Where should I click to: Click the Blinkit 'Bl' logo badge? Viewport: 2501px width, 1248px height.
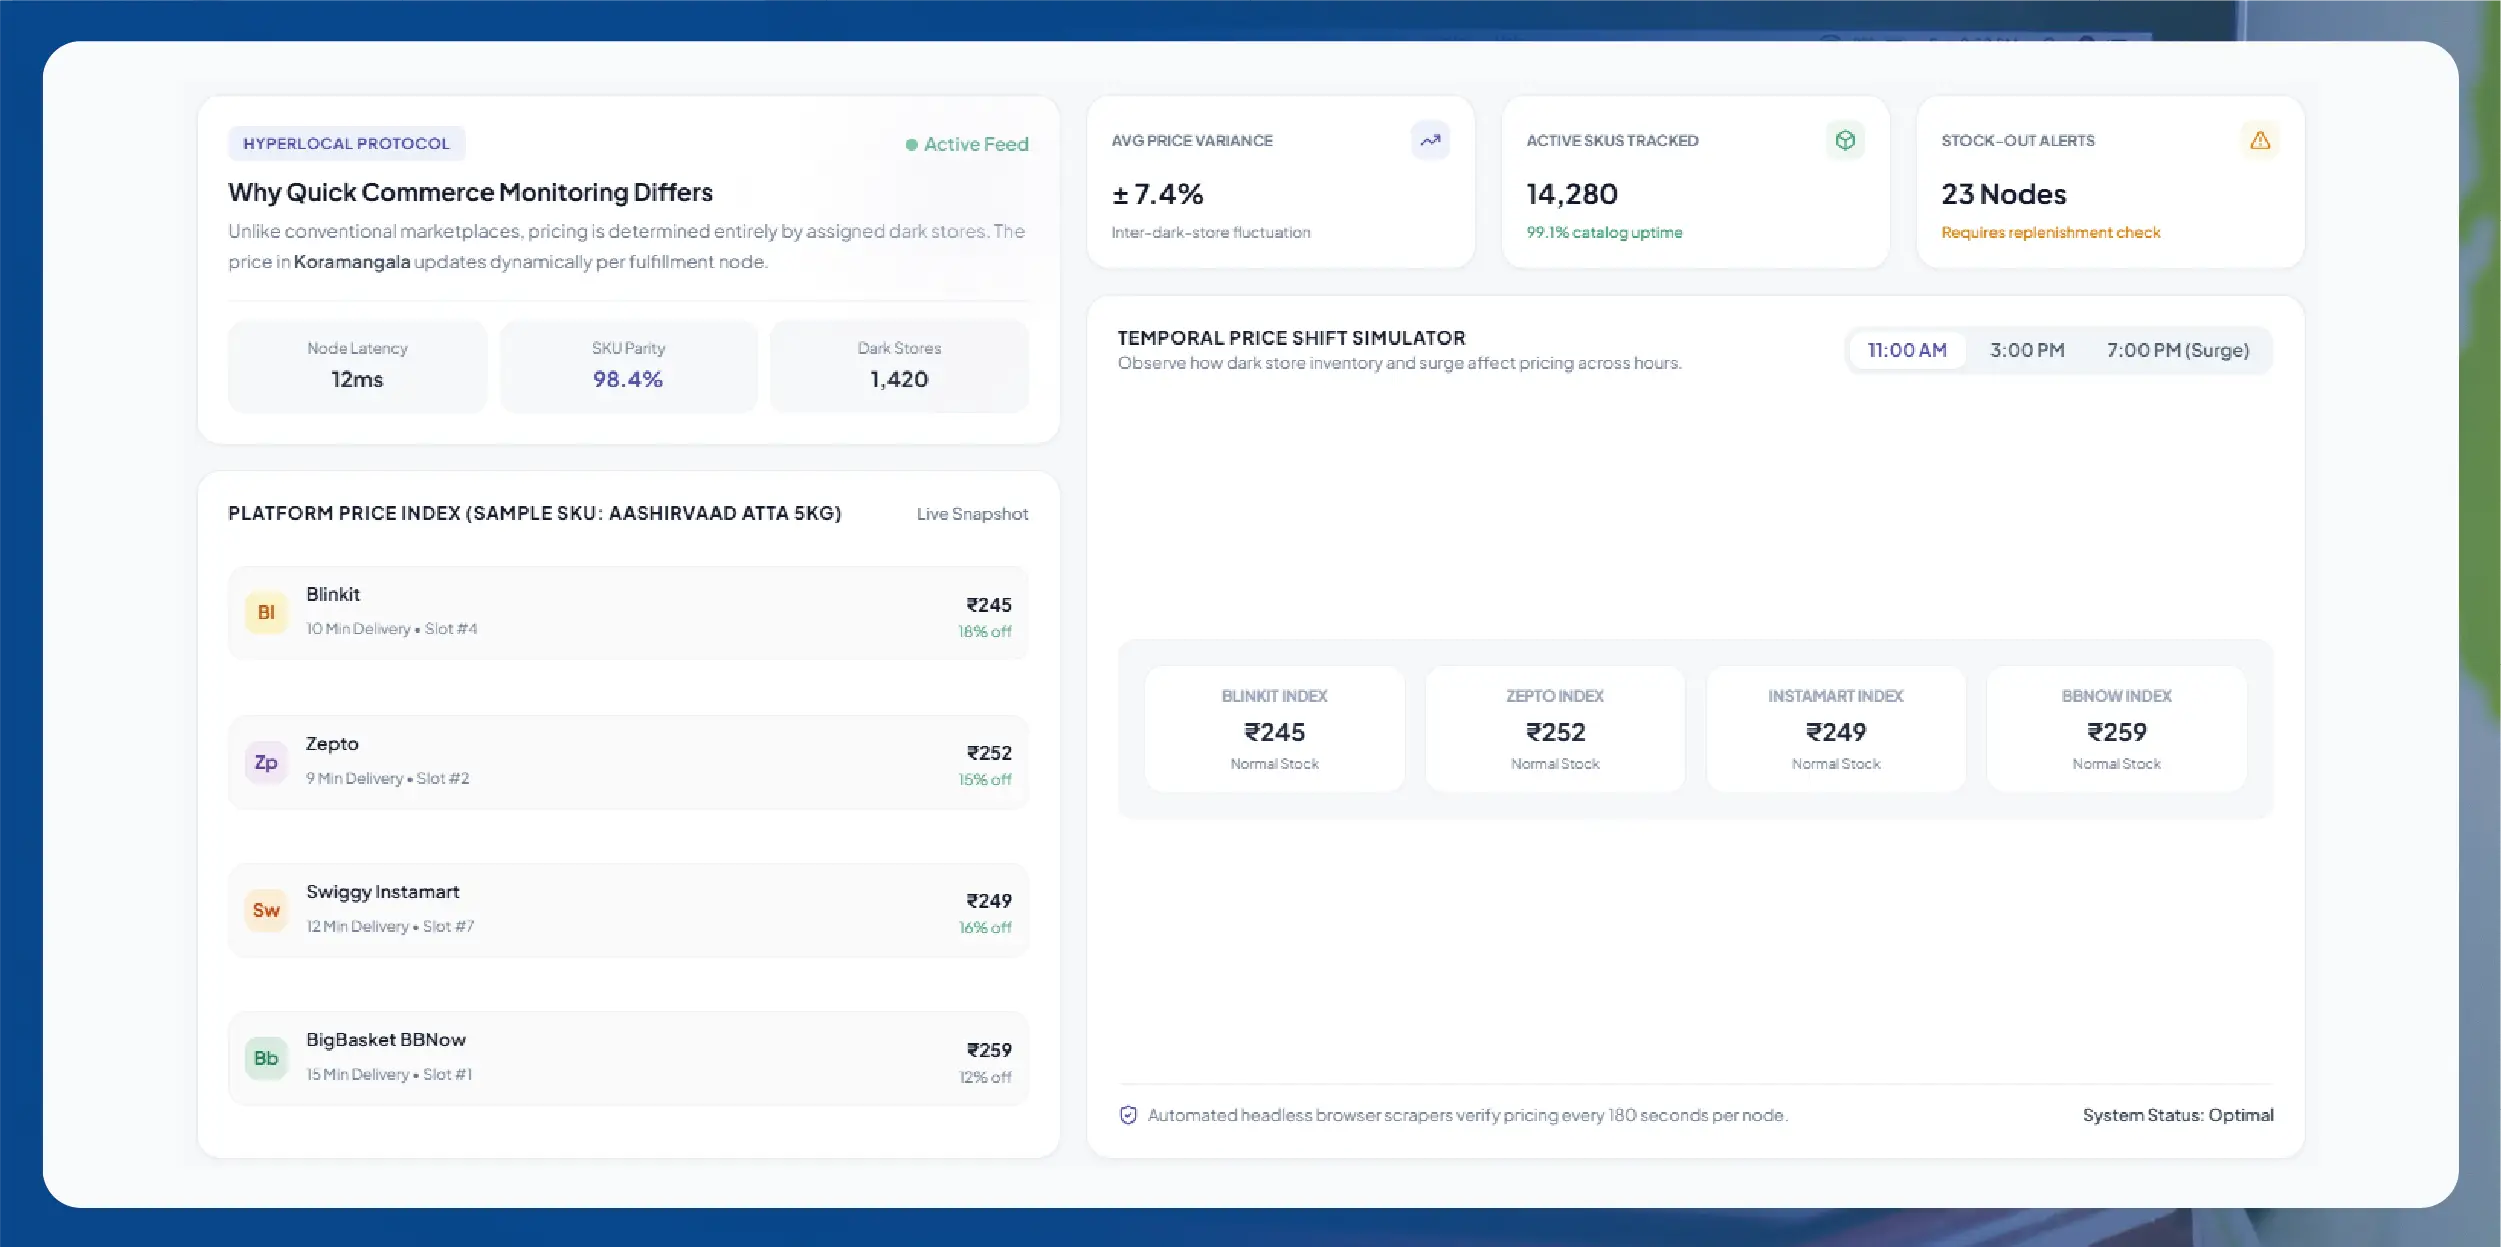tap(266, 612)
